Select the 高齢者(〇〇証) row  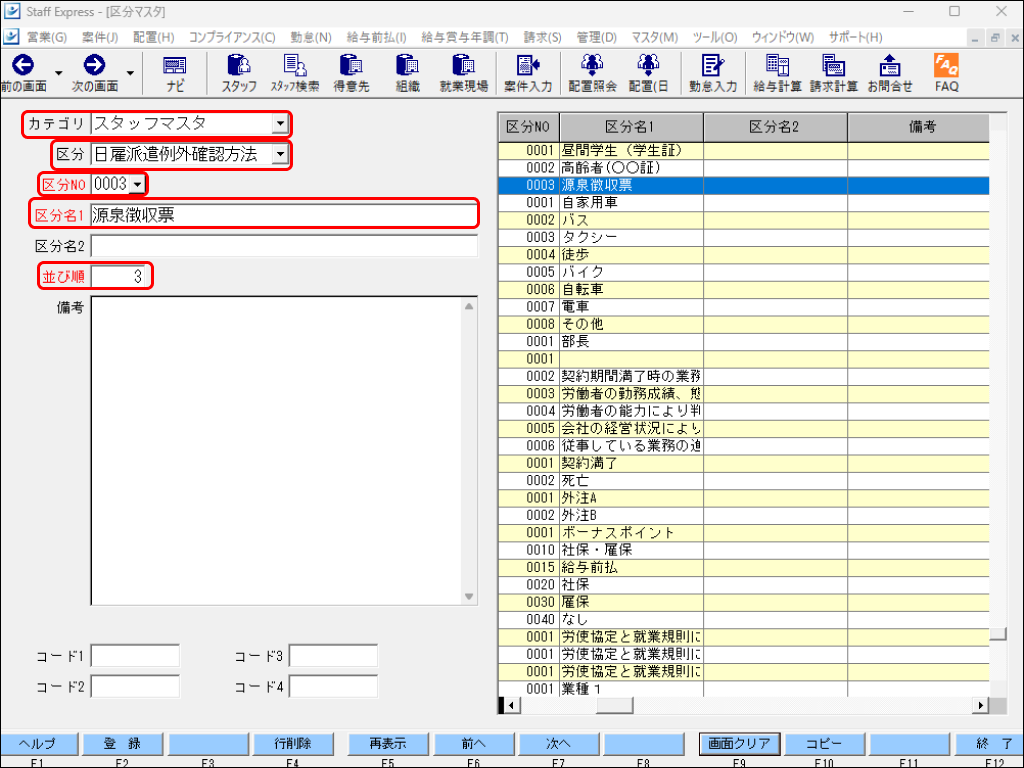pos(743,168)
